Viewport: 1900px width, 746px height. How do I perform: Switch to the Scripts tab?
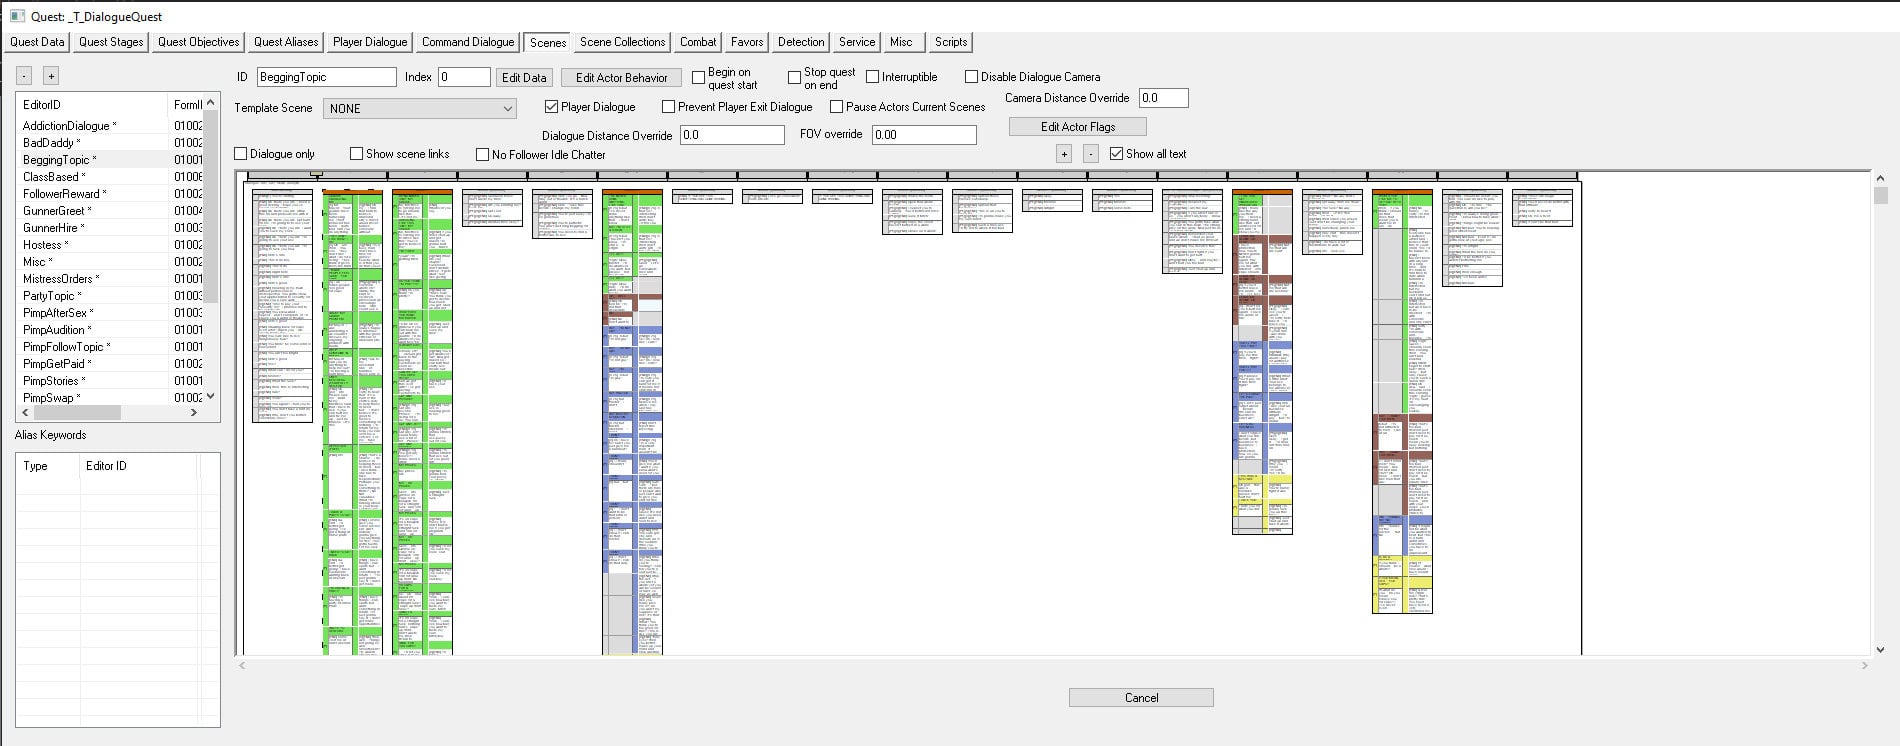point(951,42)
